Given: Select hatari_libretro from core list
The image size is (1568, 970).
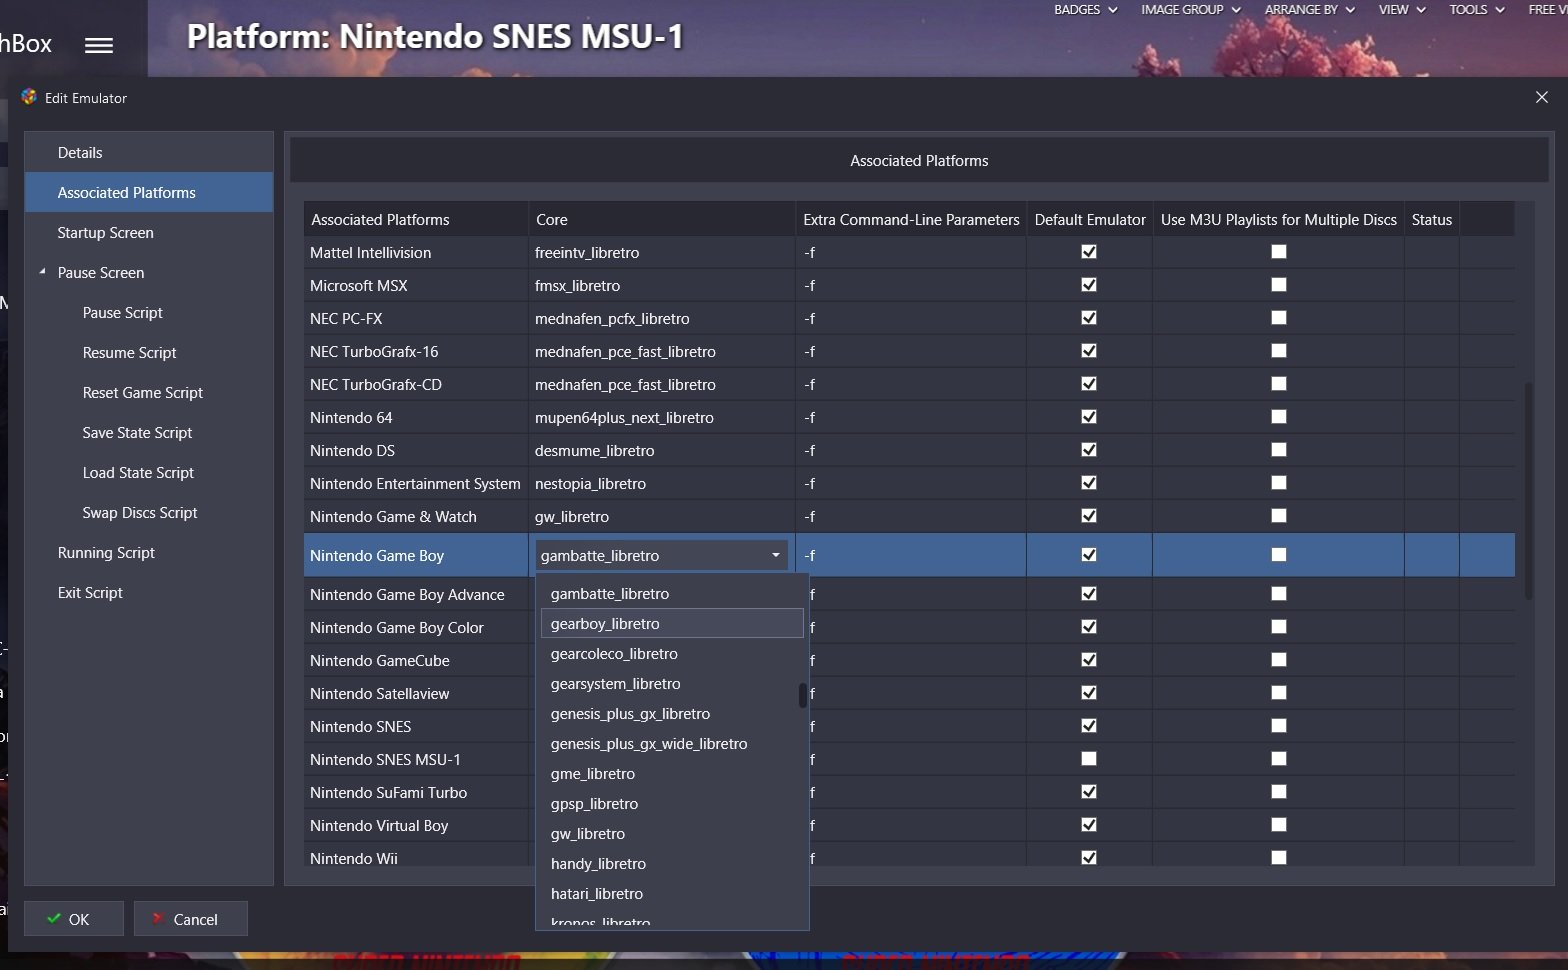Looking at the screenshot, I should click(672, 893).
